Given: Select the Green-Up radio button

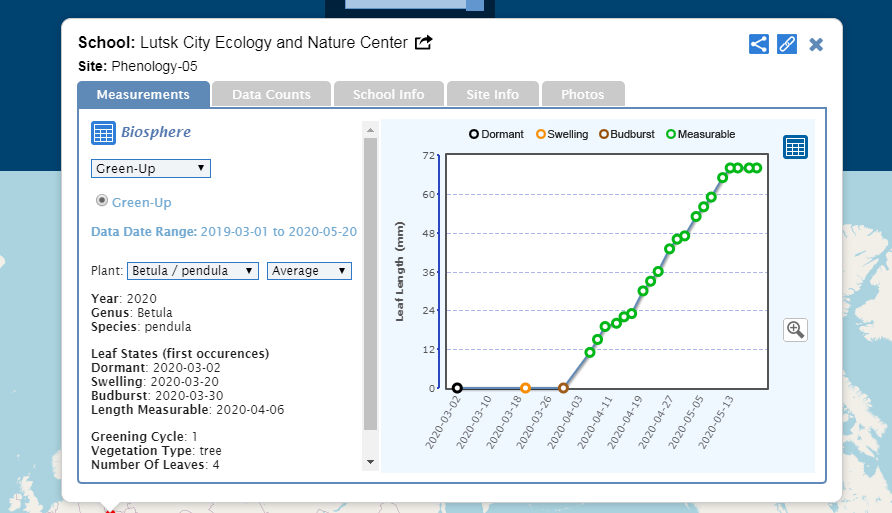Looking at the screenshot, I should 101,201.
